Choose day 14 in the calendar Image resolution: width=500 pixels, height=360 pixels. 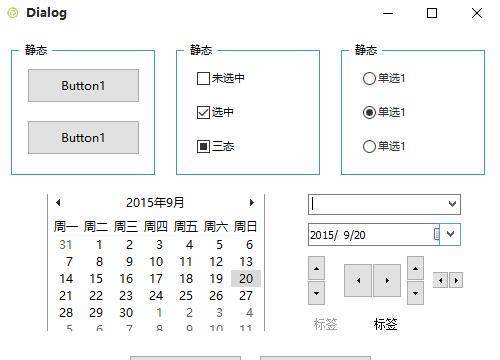[x=66, y=279]
